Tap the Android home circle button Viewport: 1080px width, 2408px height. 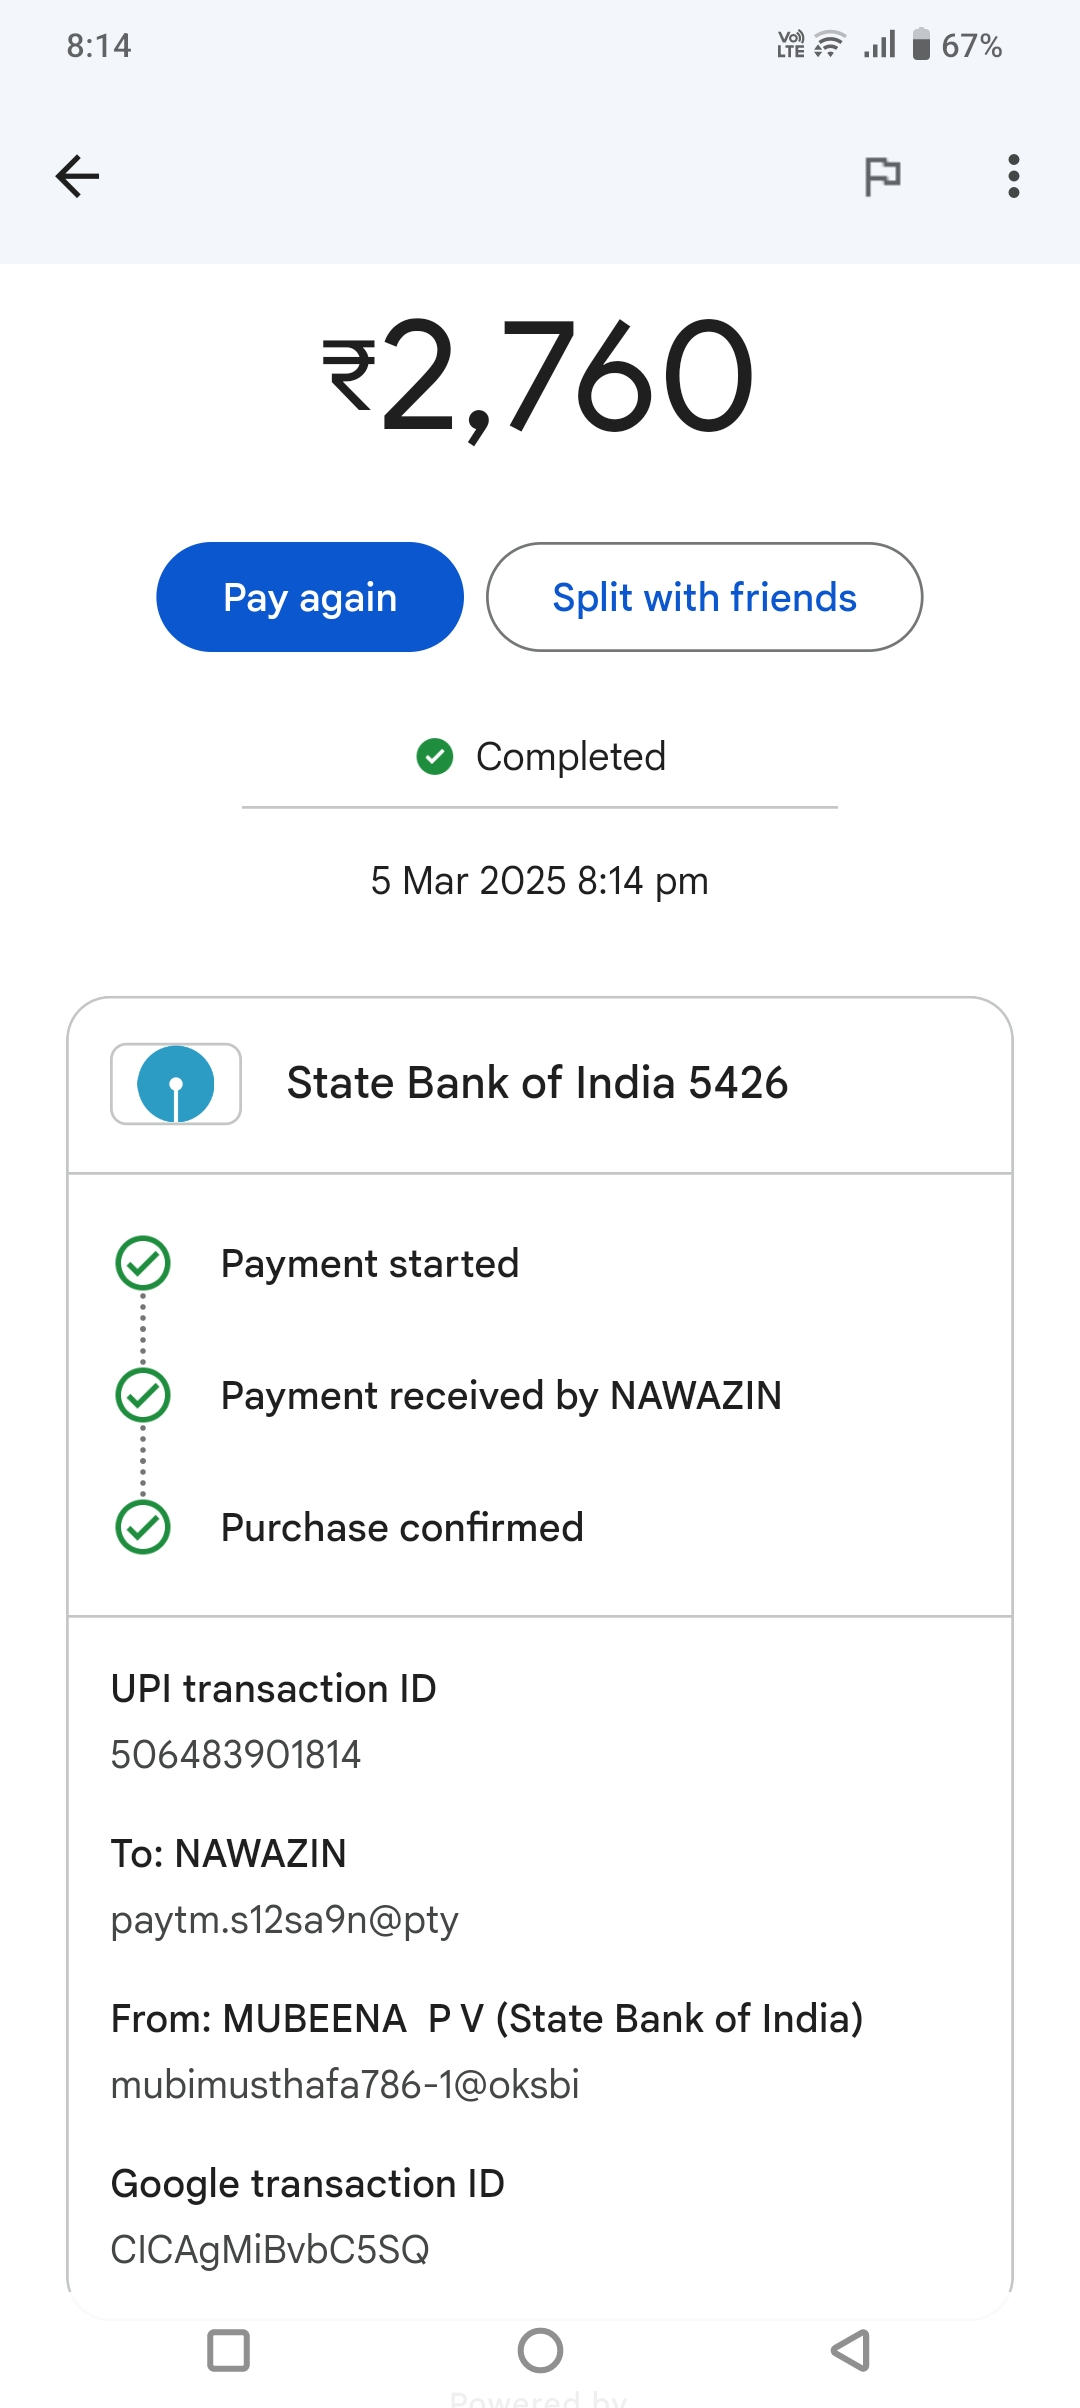click(540, 2350)
